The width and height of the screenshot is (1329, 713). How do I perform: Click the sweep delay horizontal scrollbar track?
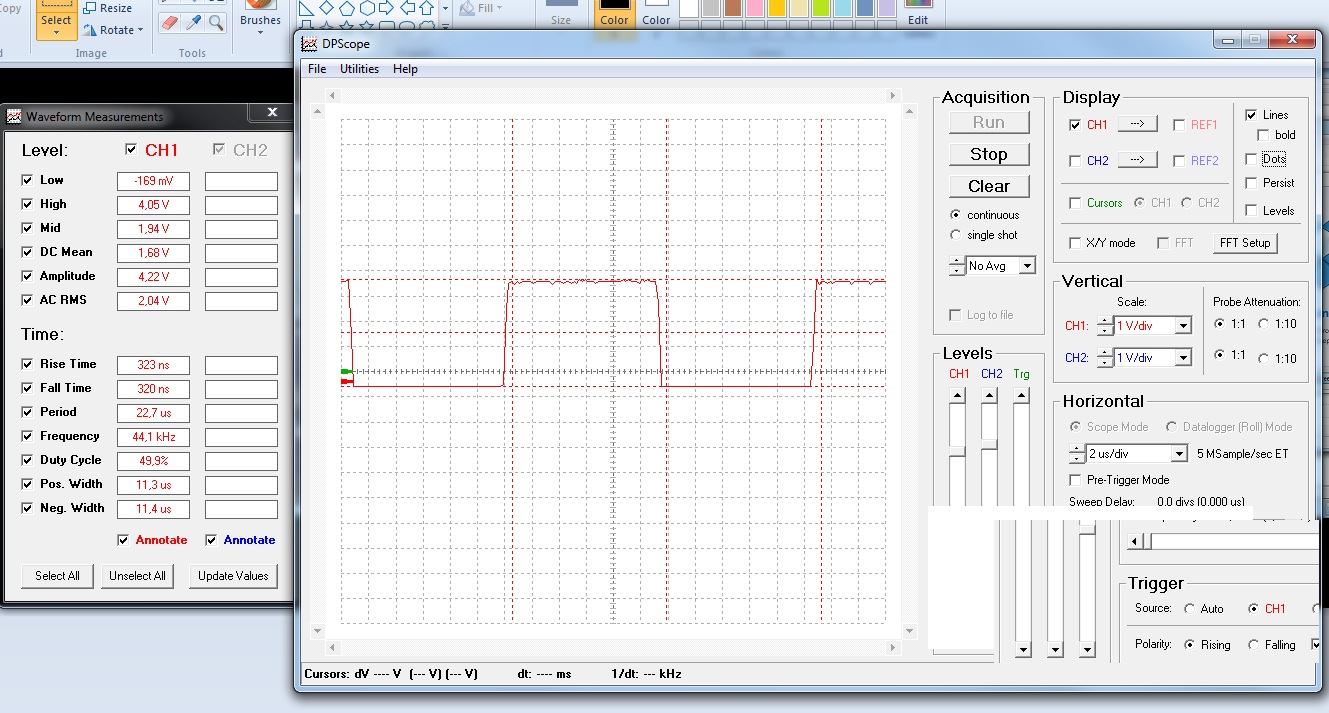(x=1237, y=541)
